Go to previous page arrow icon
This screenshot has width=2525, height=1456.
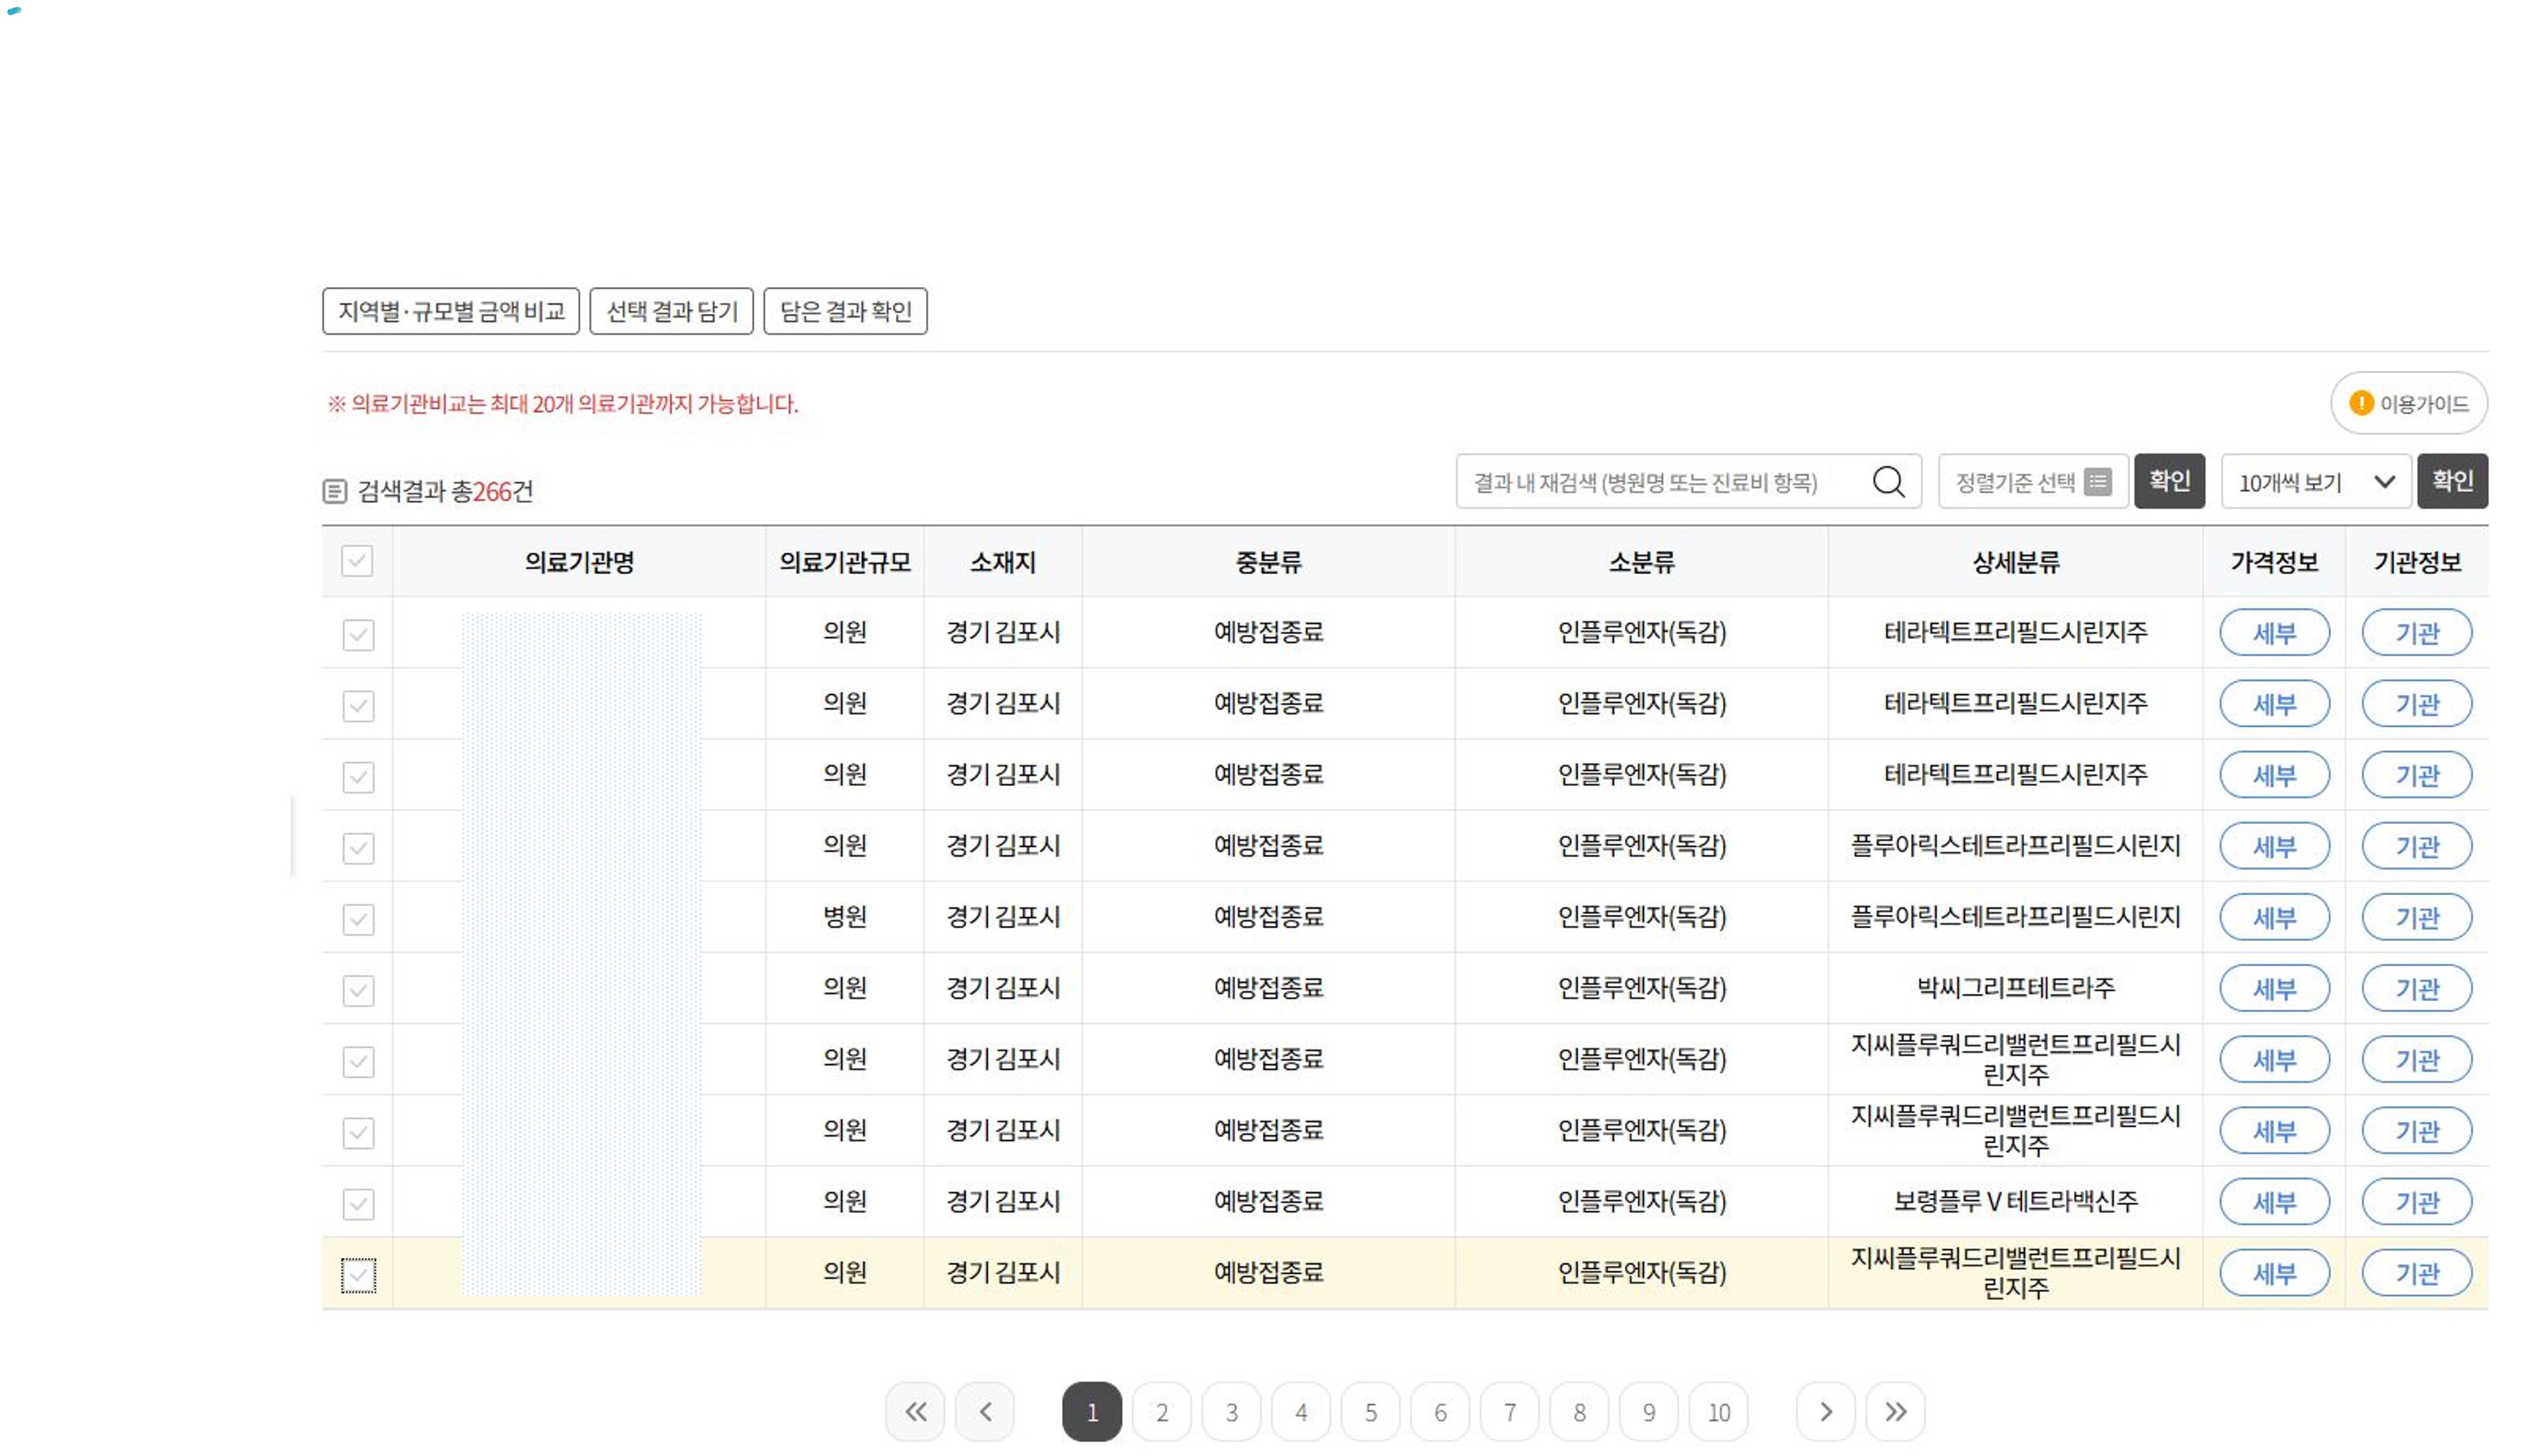click(985, 1411)
